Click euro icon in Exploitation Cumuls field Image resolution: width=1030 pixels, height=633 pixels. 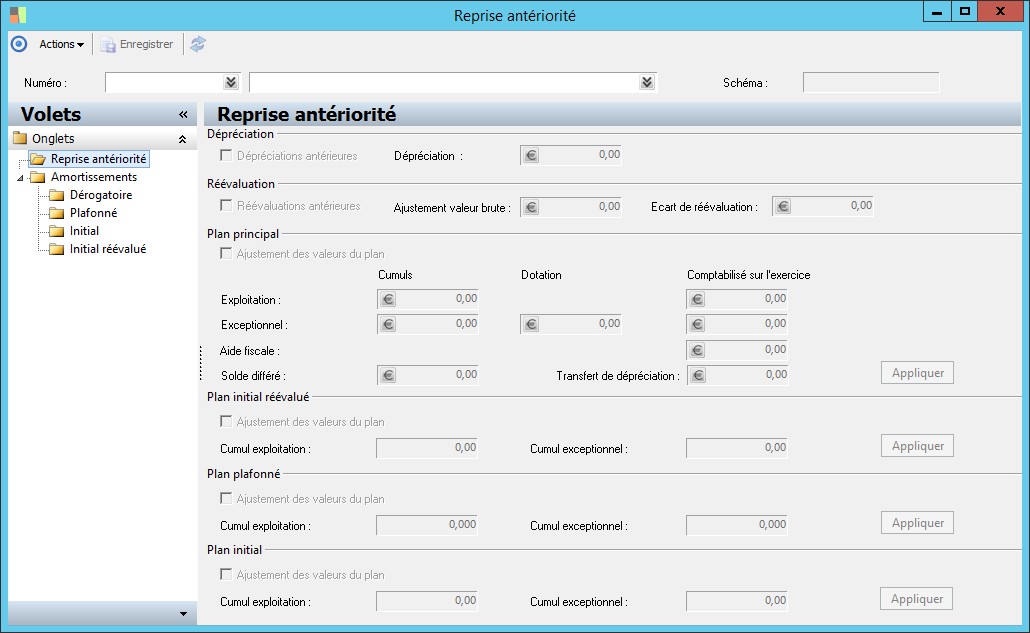click(x=388, y=299)
